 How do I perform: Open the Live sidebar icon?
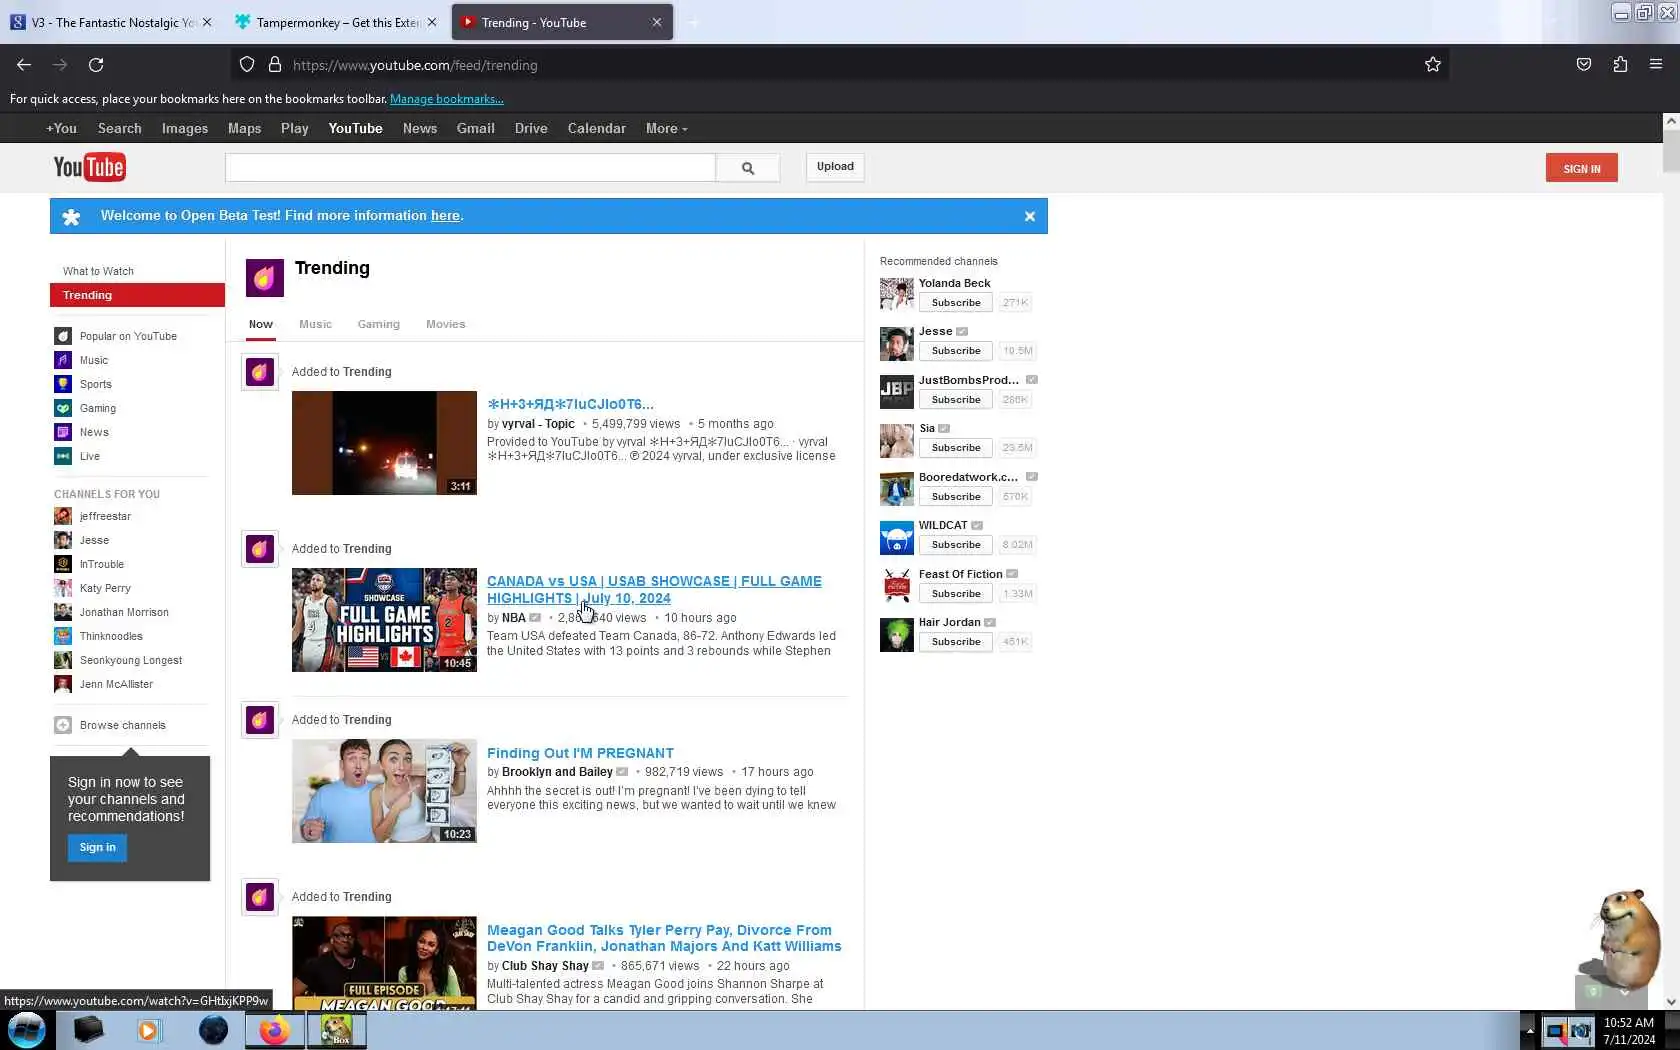[63, 456]
